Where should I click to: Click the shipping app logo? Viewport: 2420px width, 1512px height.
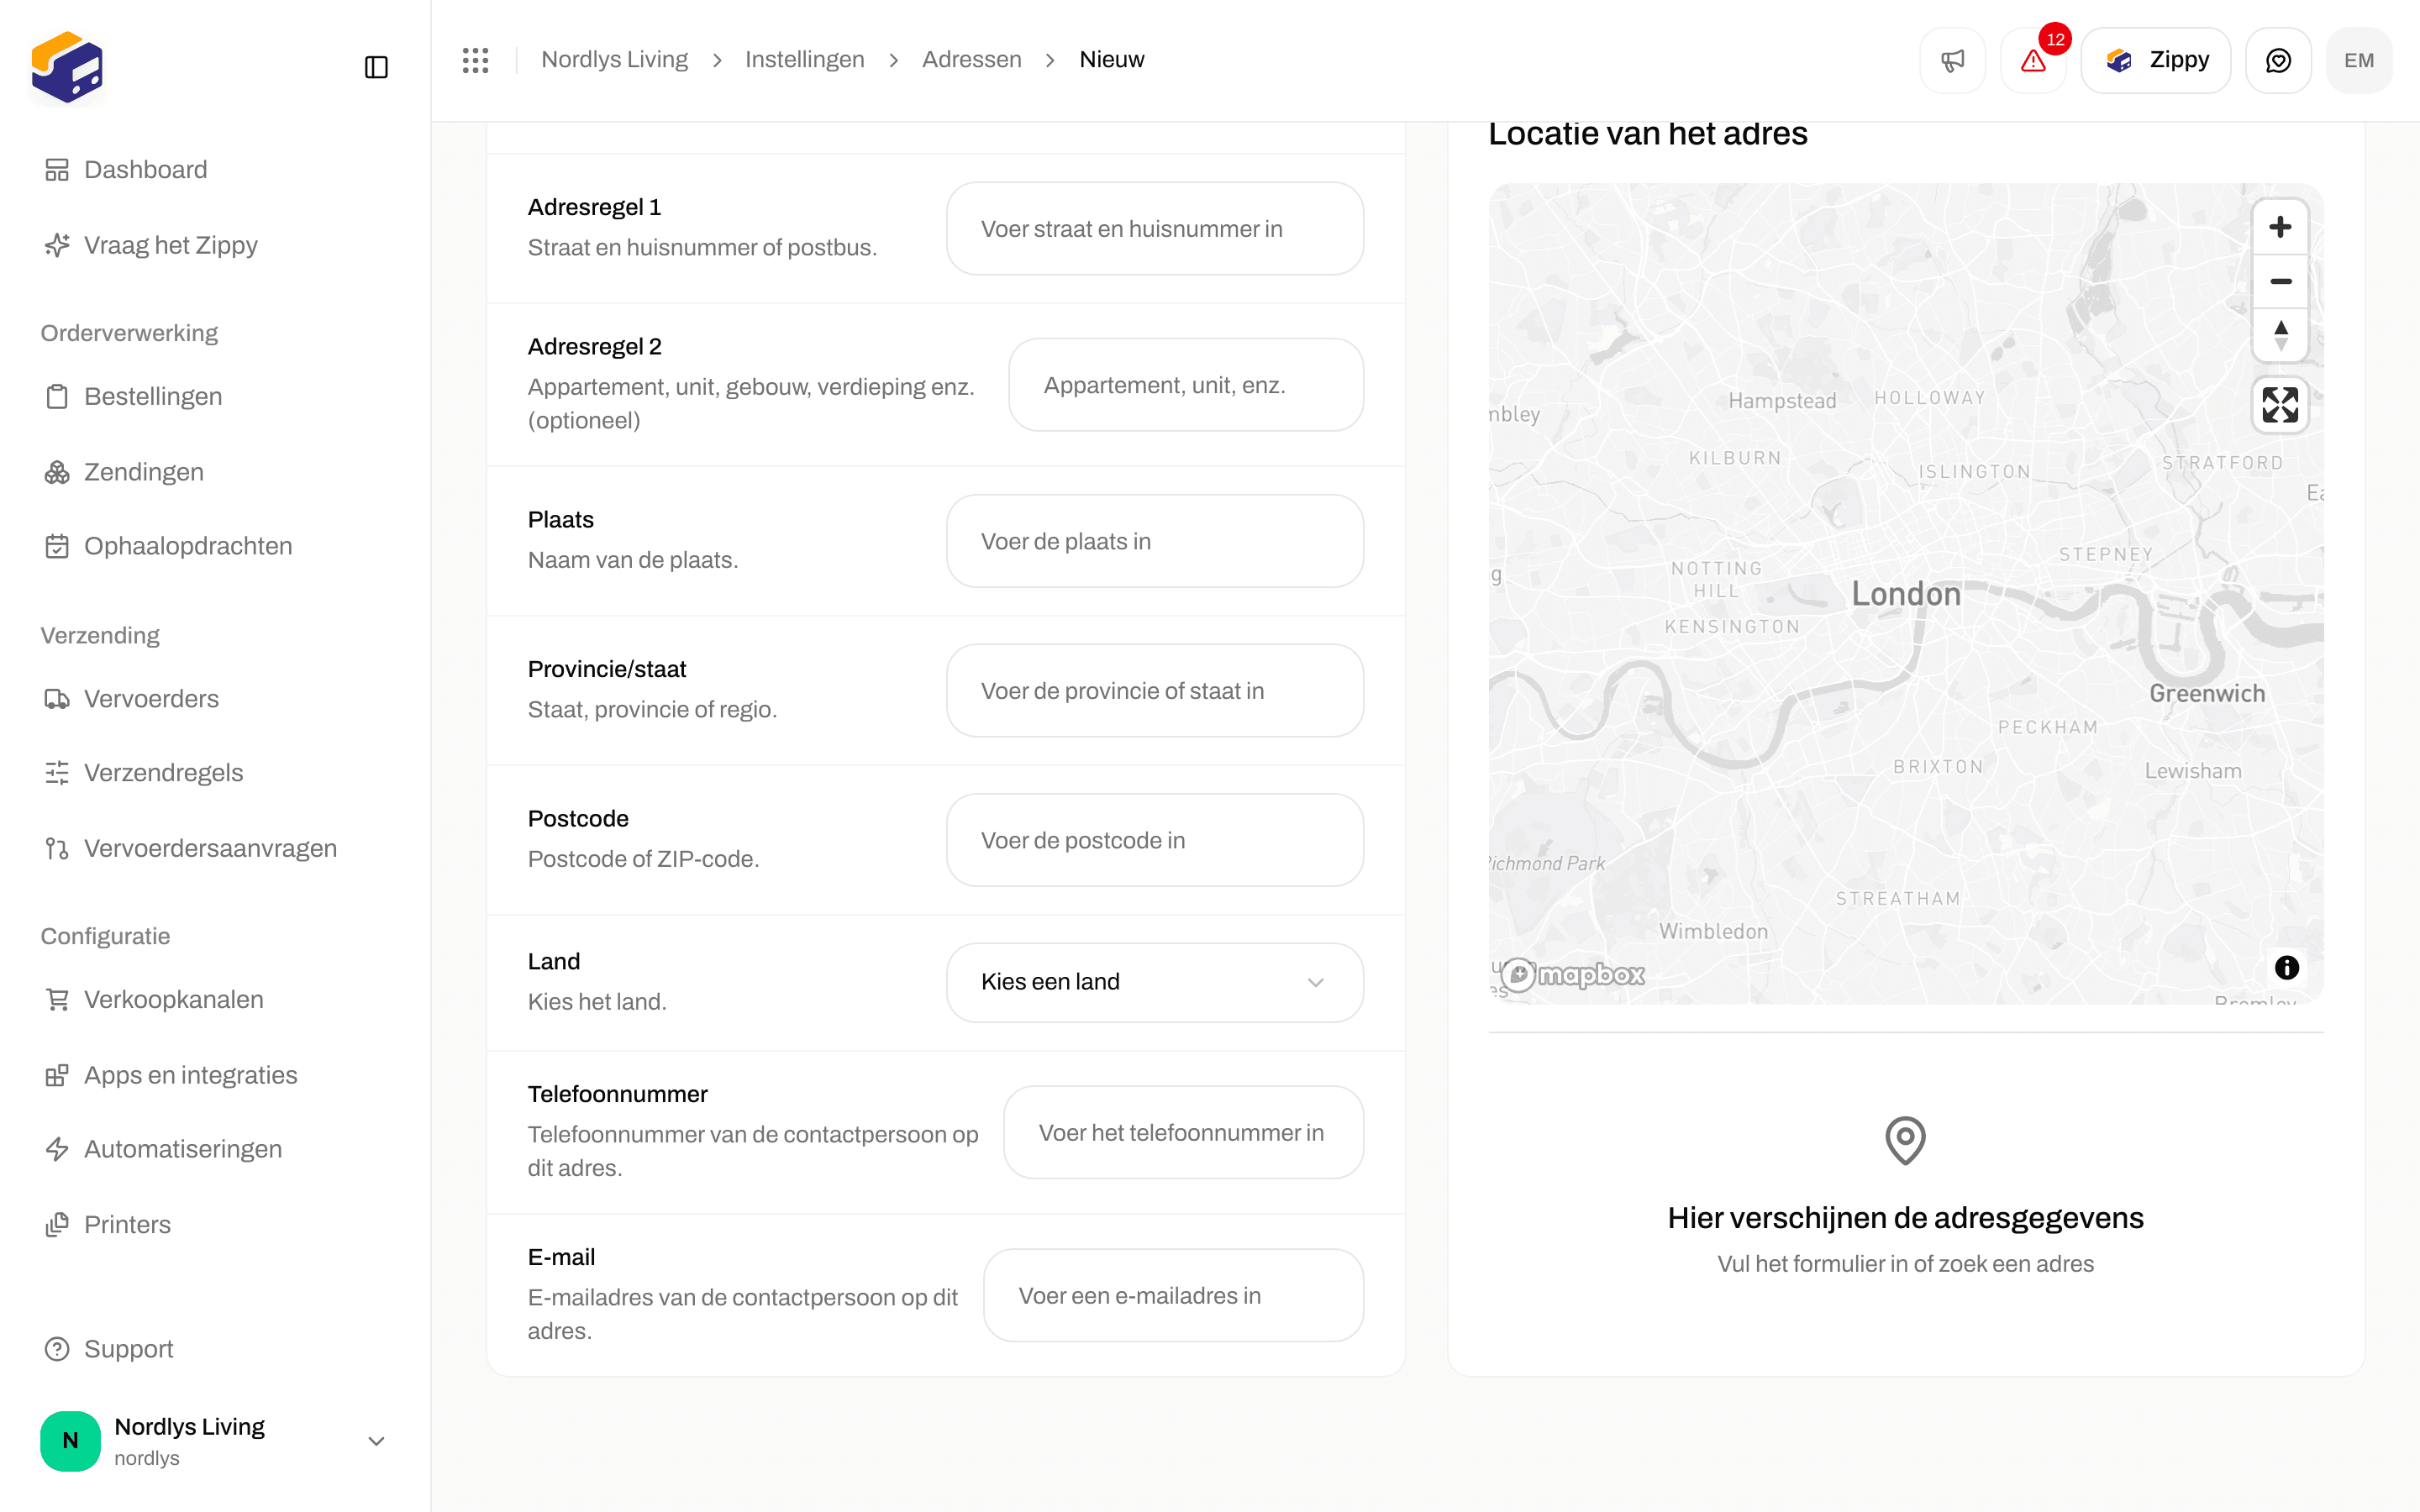tap(67, 67)
